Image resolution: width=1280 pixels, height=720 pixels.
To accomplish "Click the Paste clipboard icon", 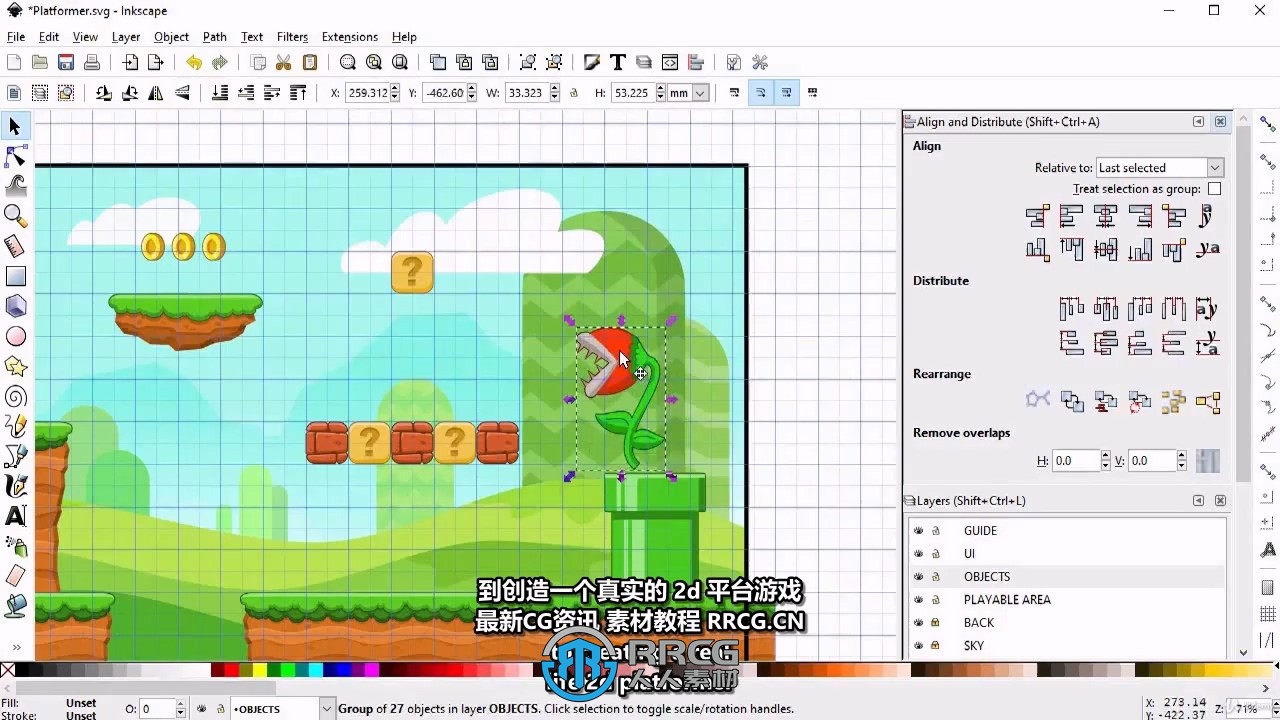I will point(310,62).
